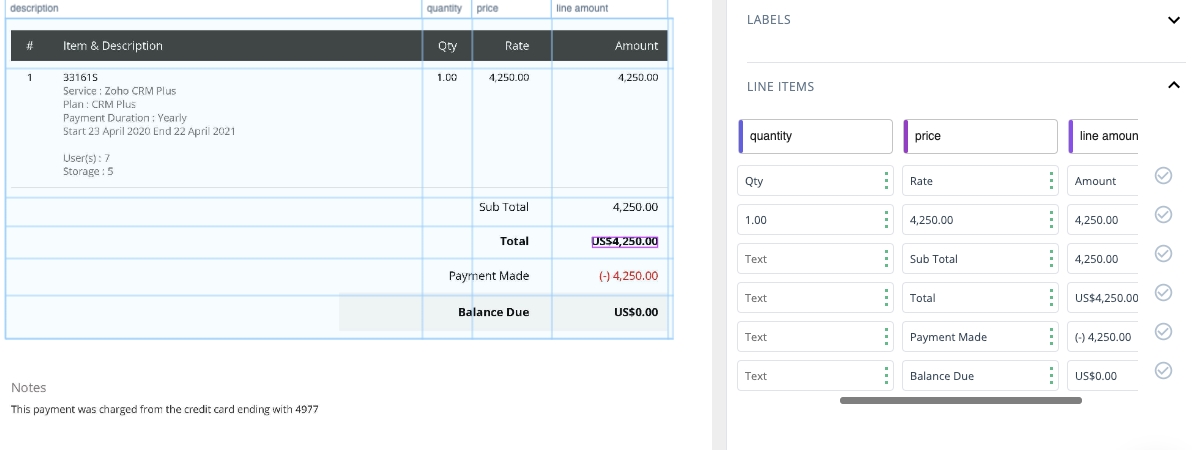This screenshot has width=1192, height=450.
Task: Click the Balance Due label on the invoice
Action: 493,312
